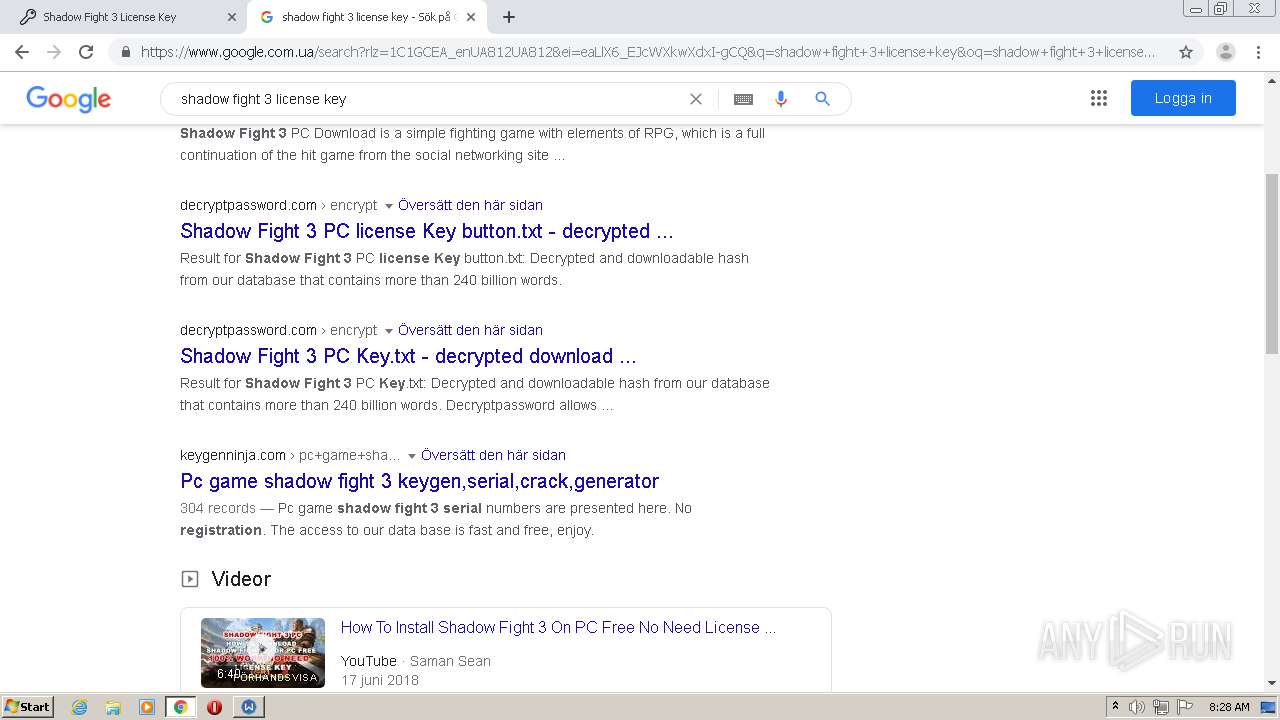Bookmark this page with the star icon
Image resolution: width=1280 pixels, height=720 pixels.
tap(1186, 52)
